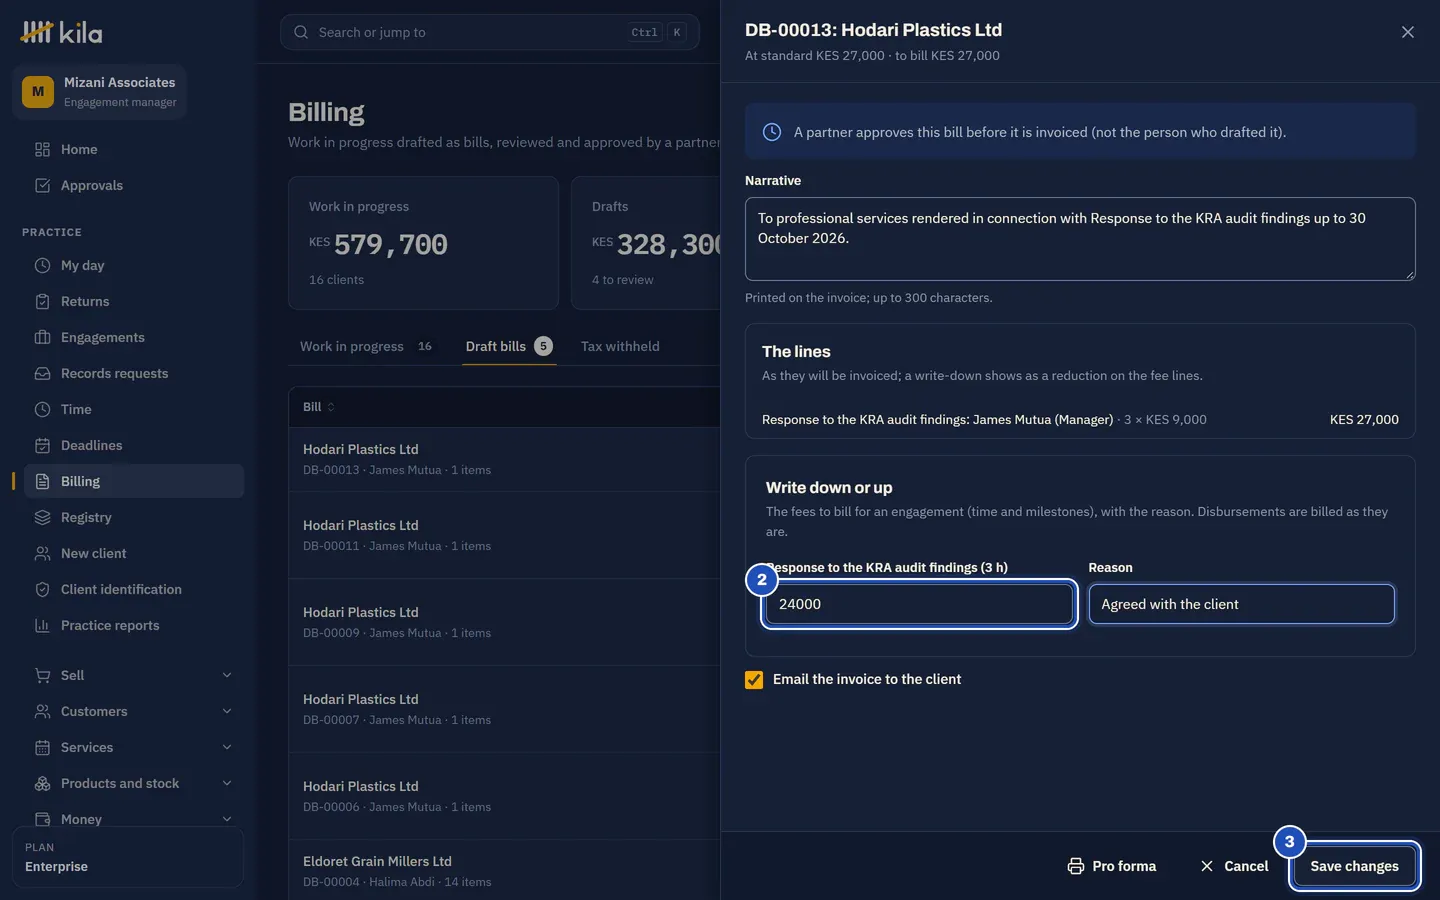The image size is (1440, 900).
Task: Expand the Customers section chevron
Action: click(227, 711)
